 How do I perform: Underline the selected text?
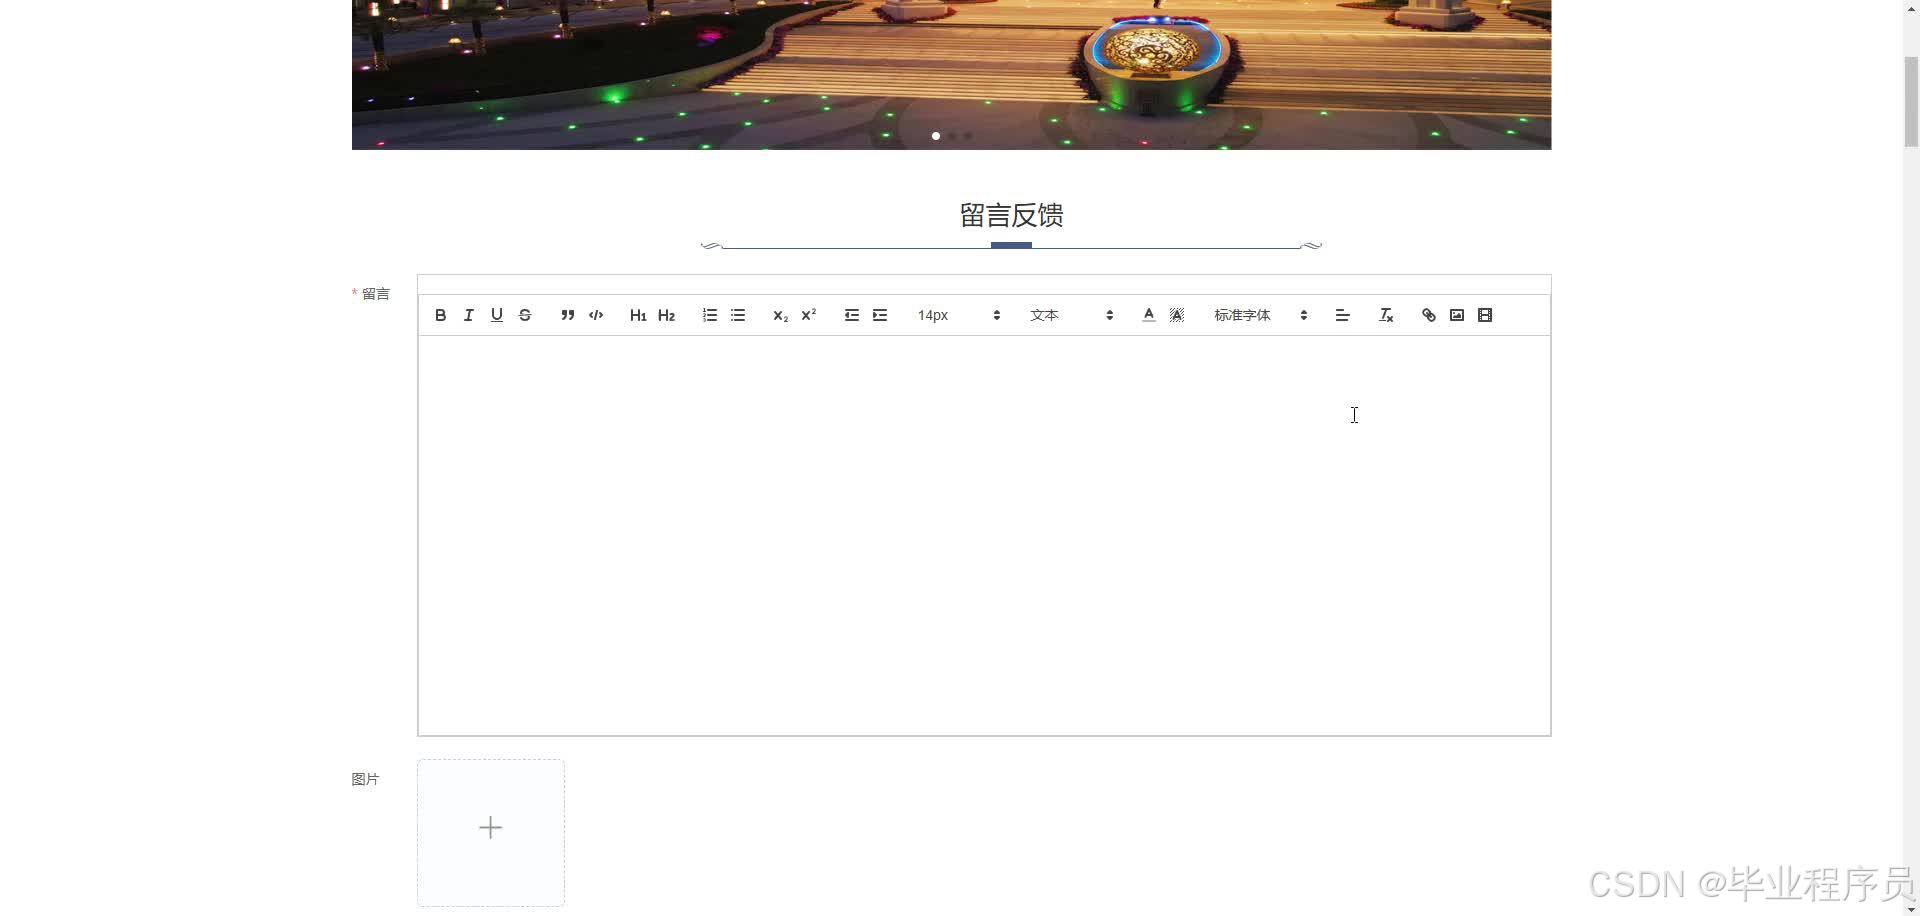496,315
